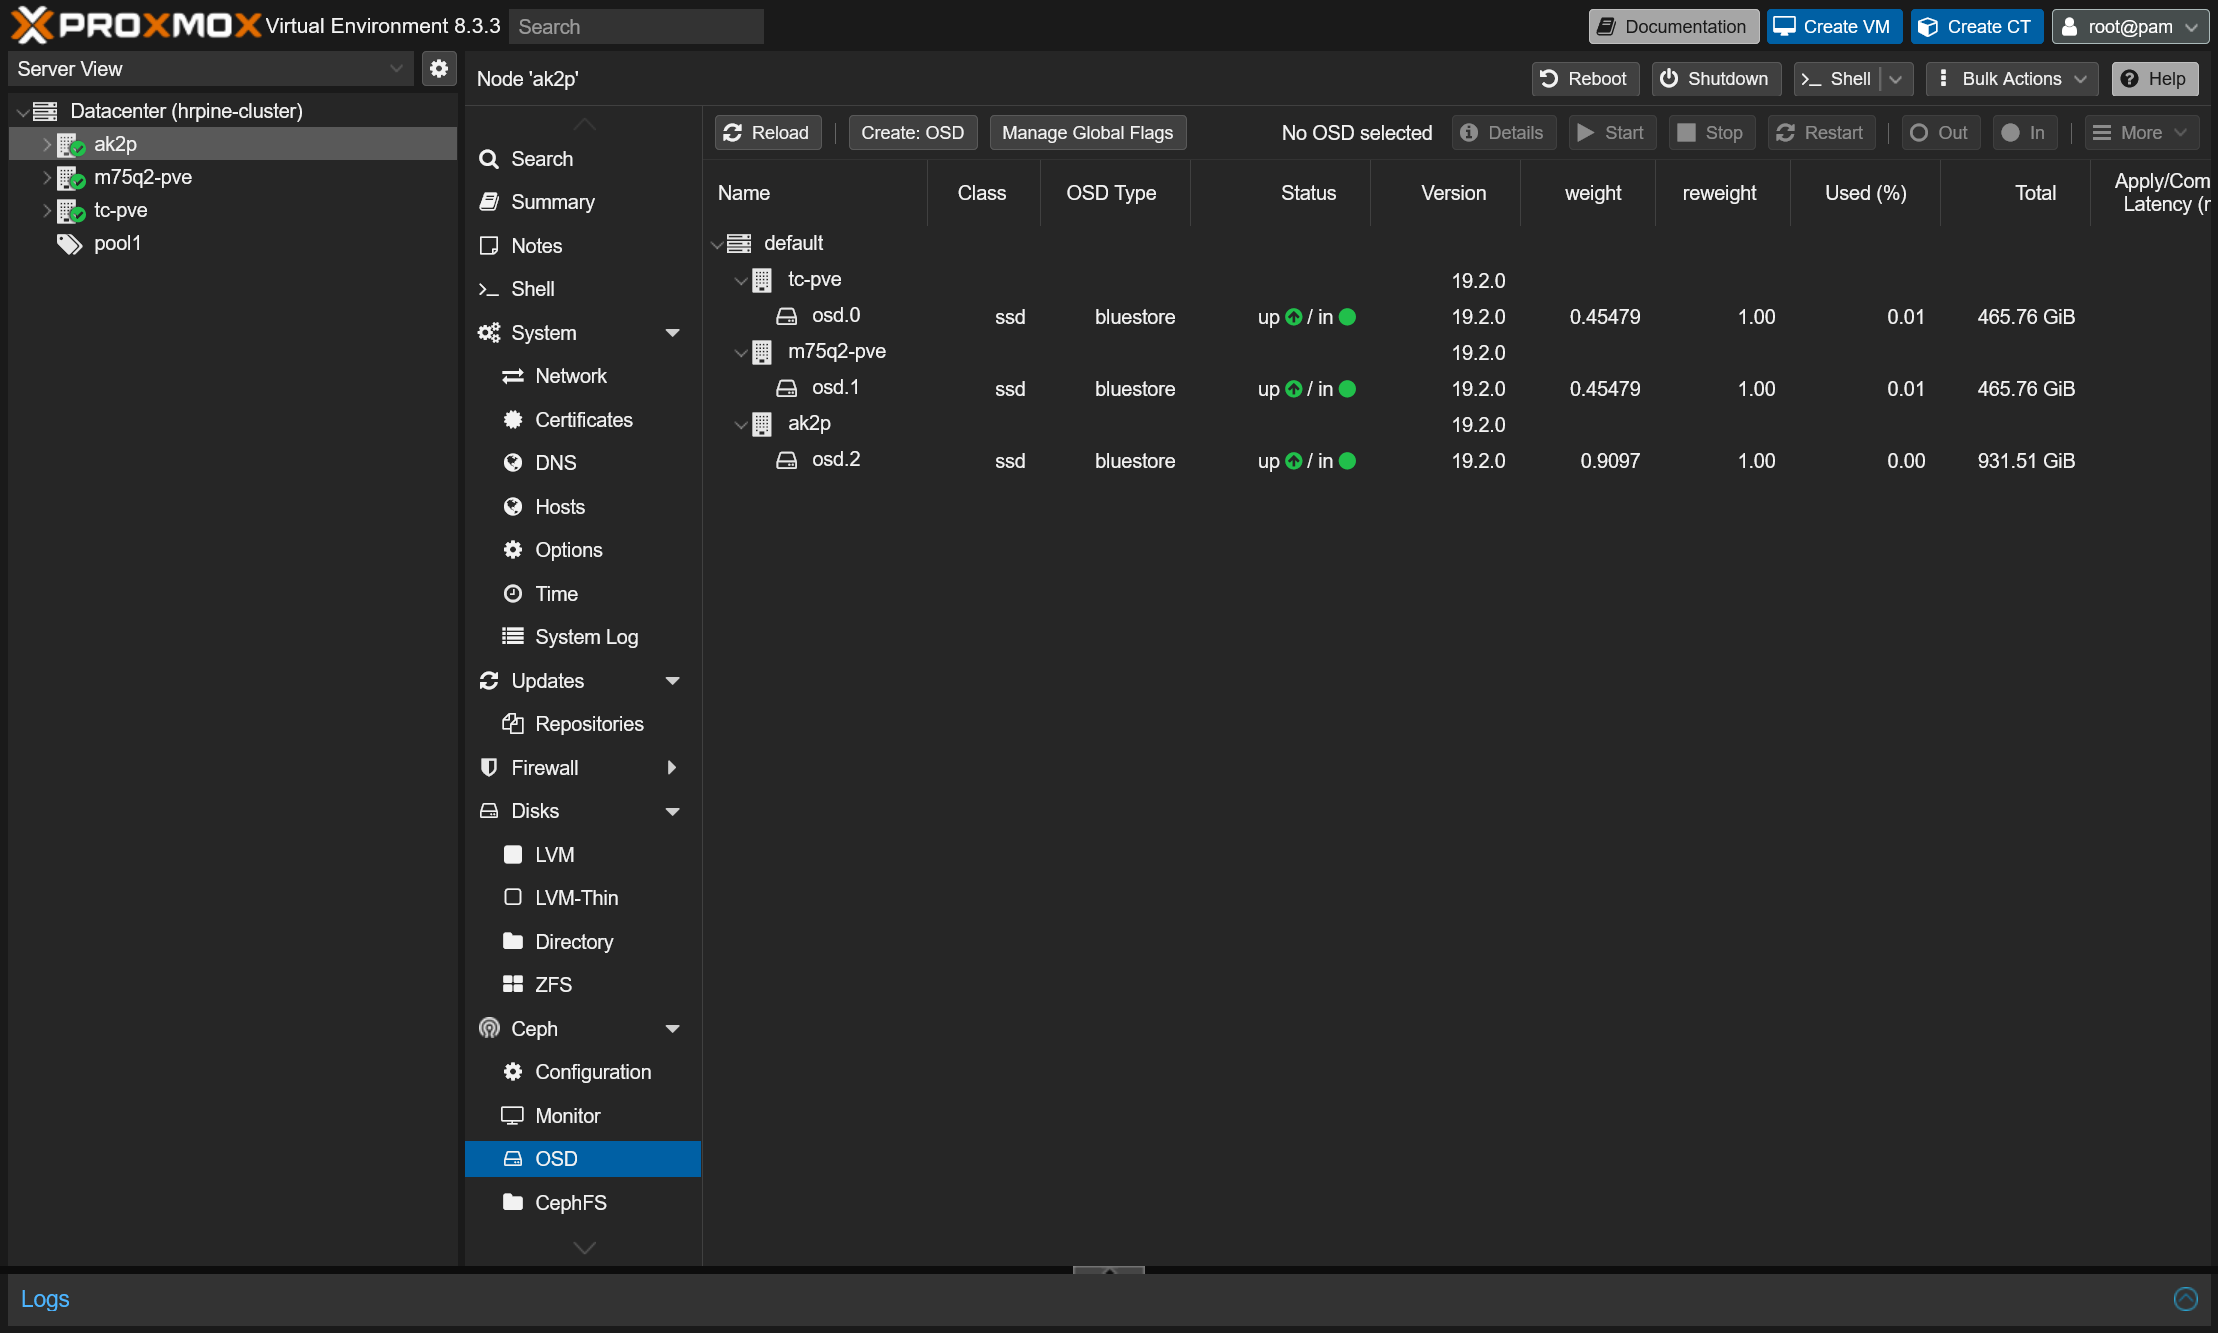This screenshot has height=1333, width=2218.
Task: Expand m75q2-pve in resource tree
Action: pyautogui.click(x=46, y=177)
